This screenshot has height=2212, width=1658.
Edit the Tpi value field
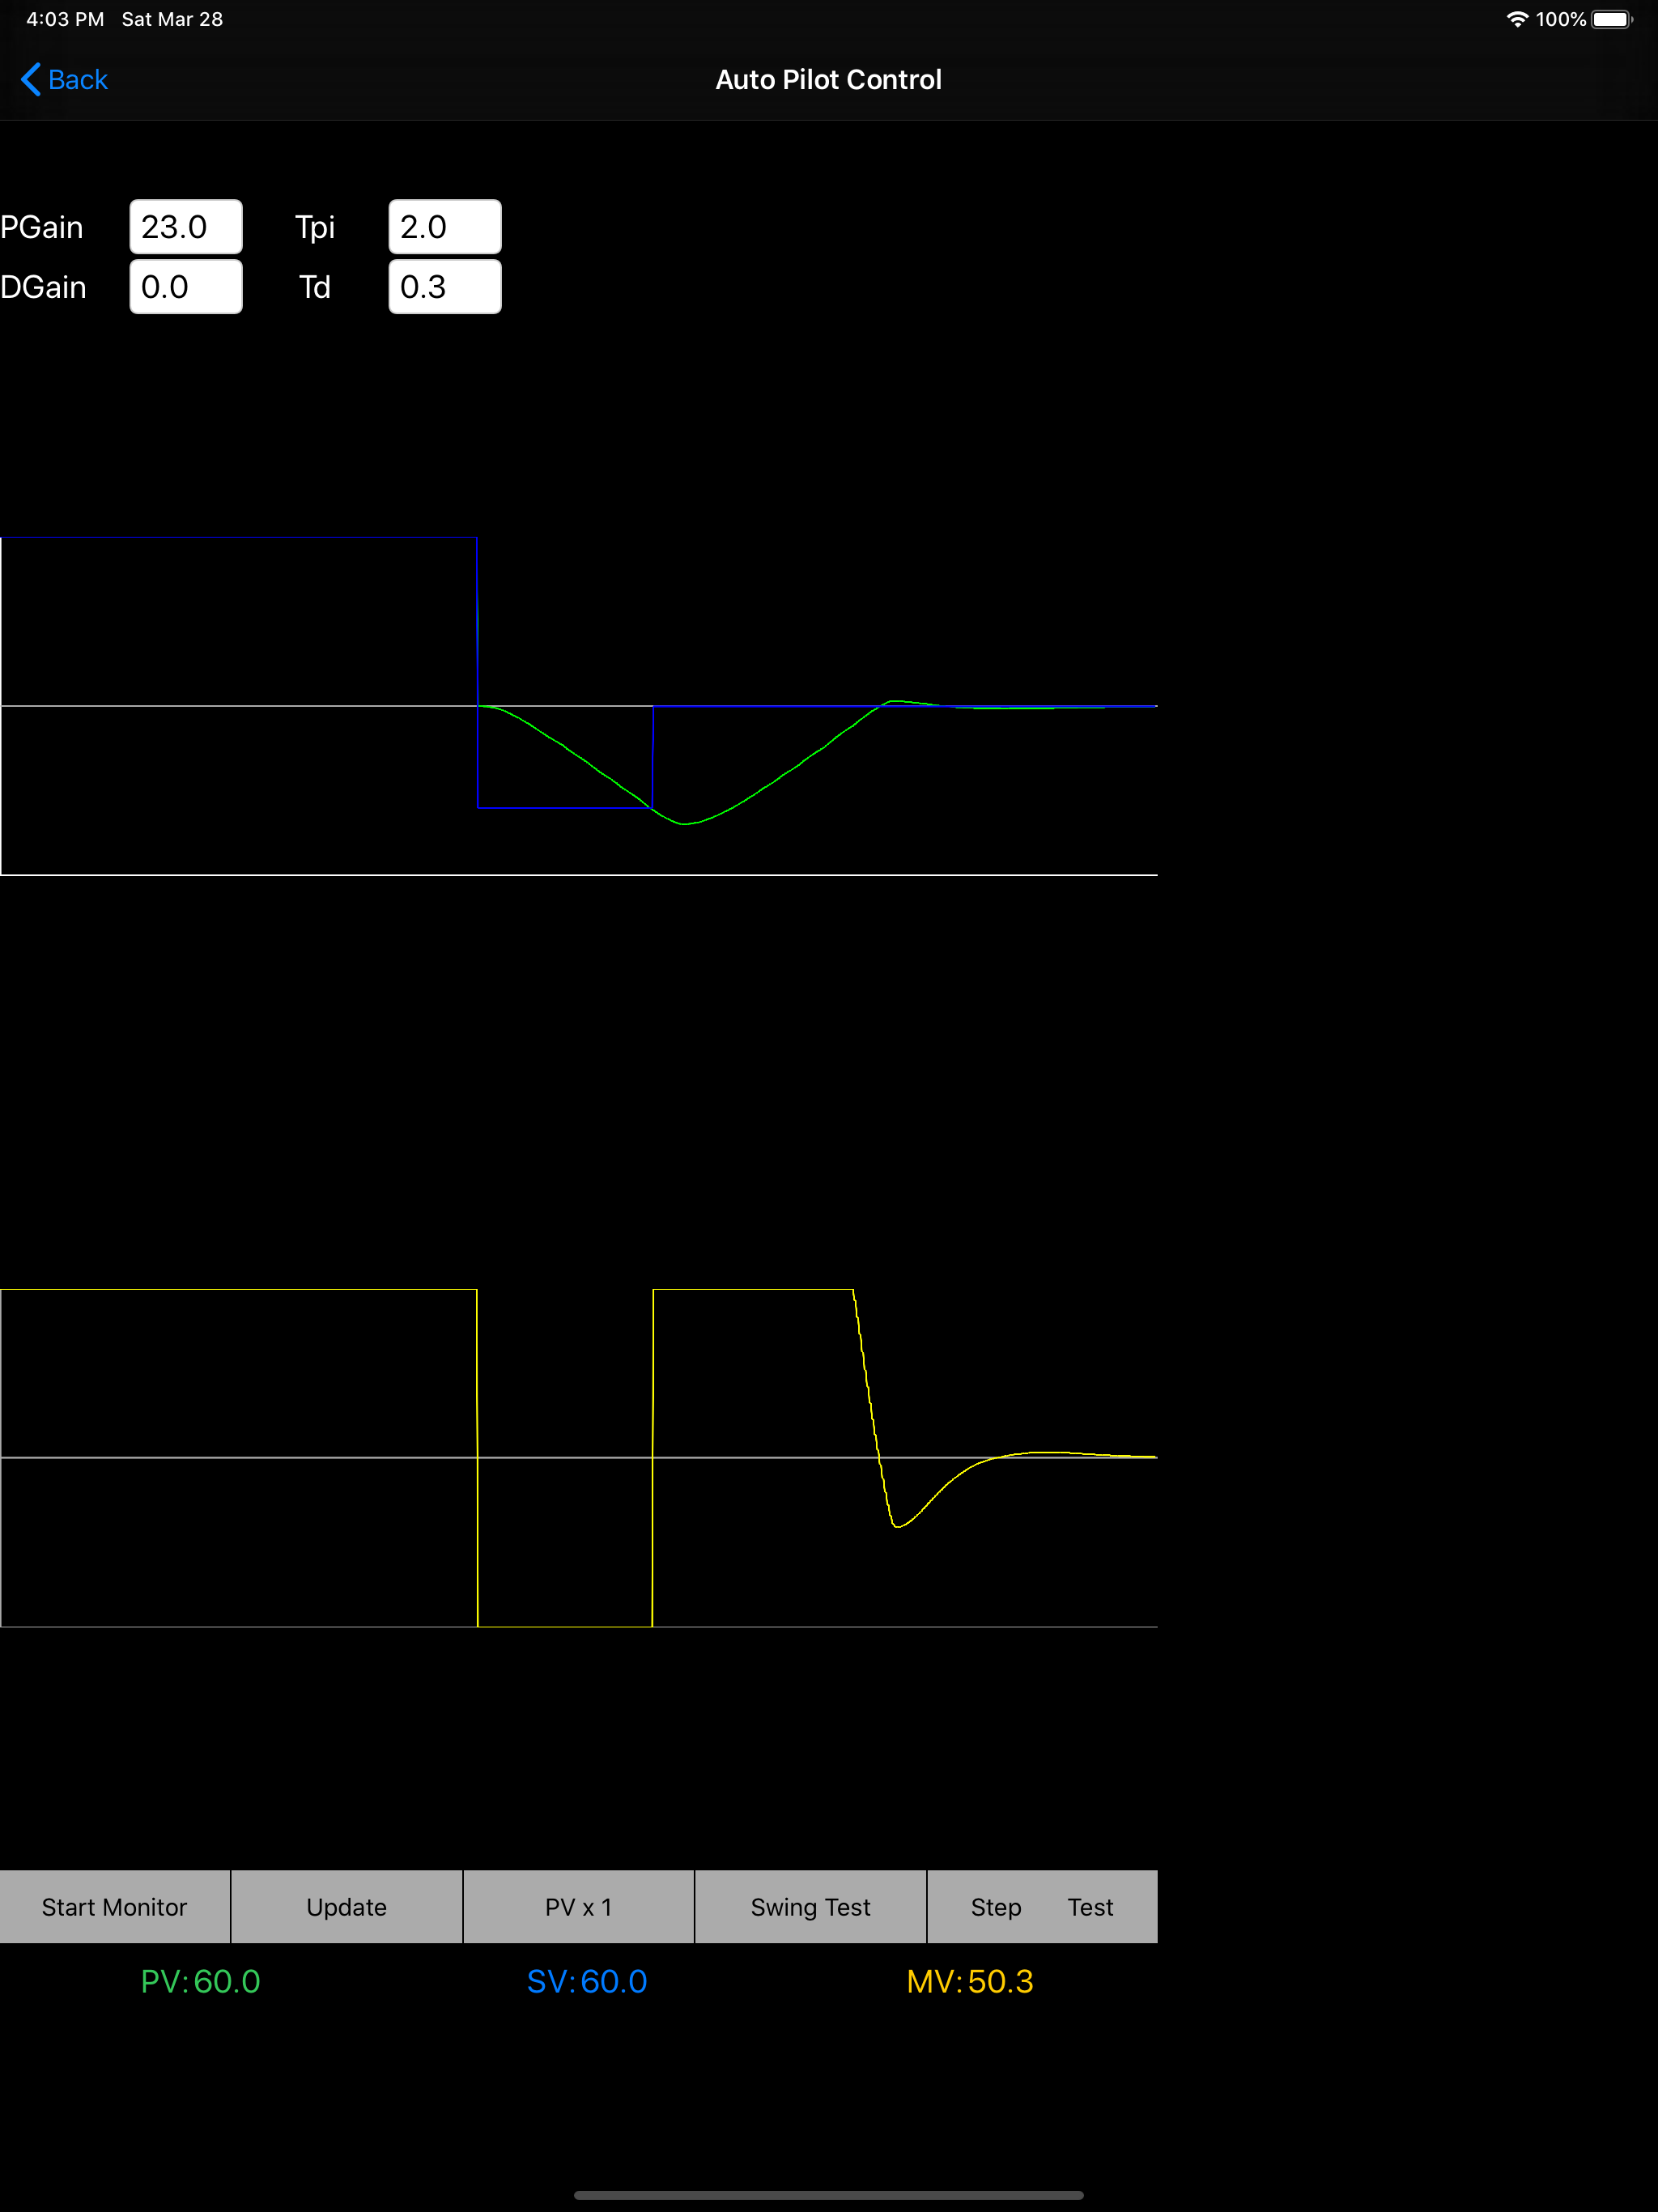445,227
